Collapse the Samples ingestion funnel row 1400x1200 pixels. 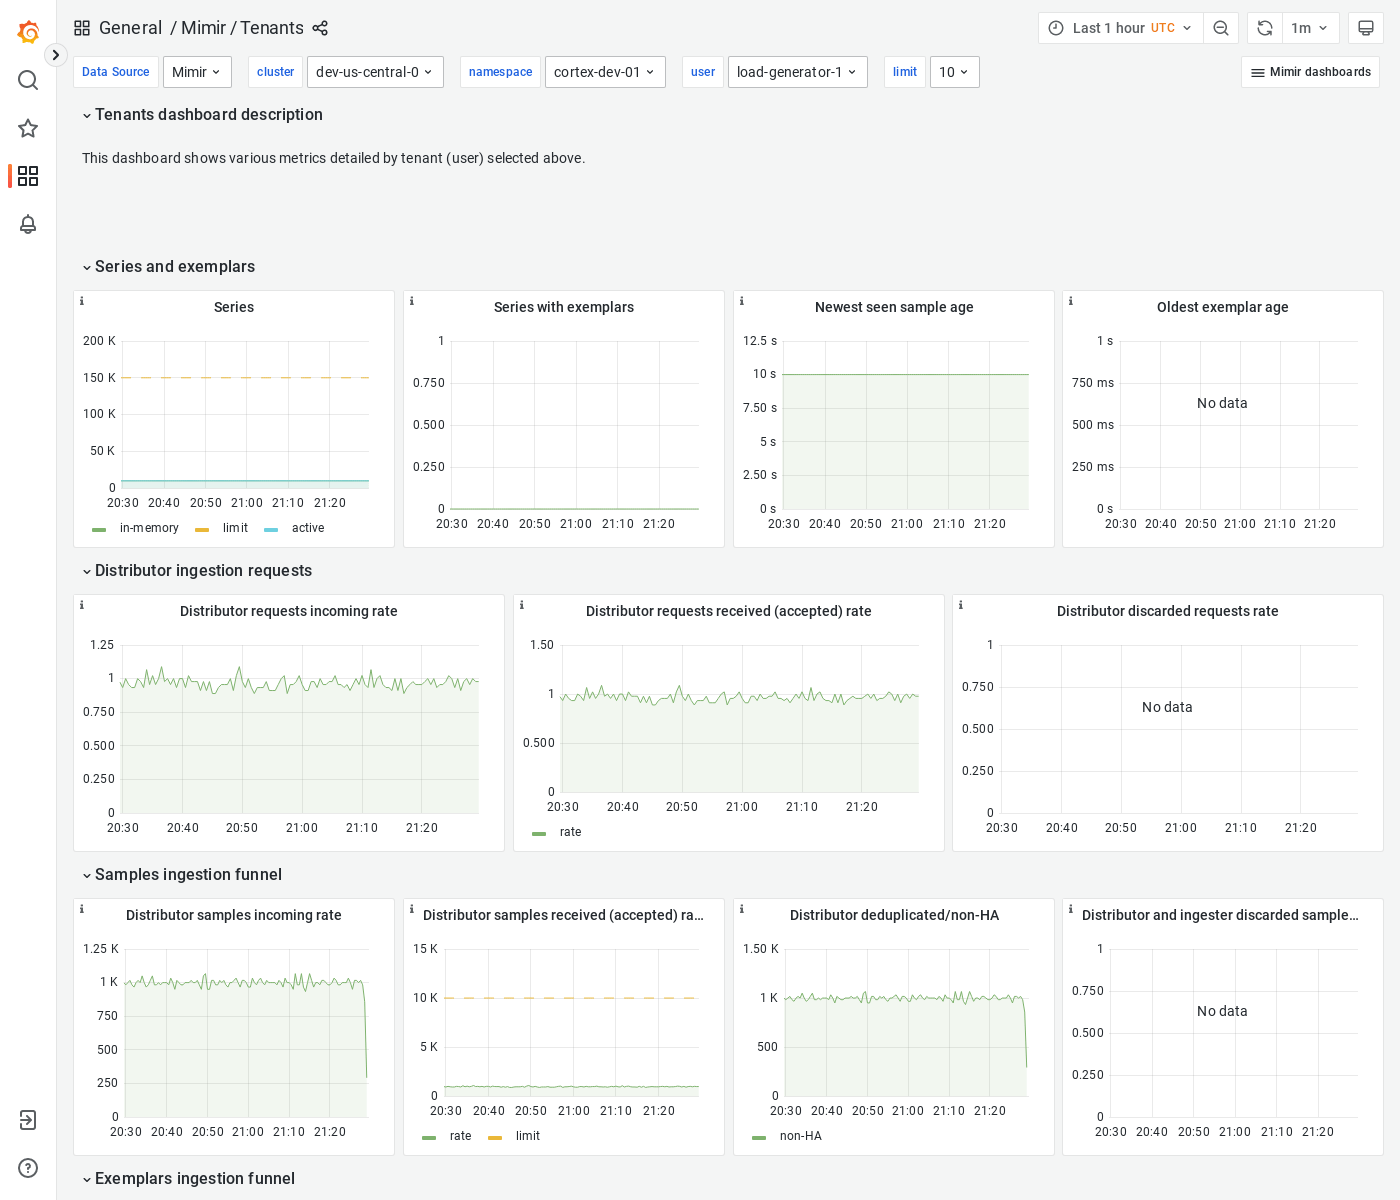click(x=188, y=874)
